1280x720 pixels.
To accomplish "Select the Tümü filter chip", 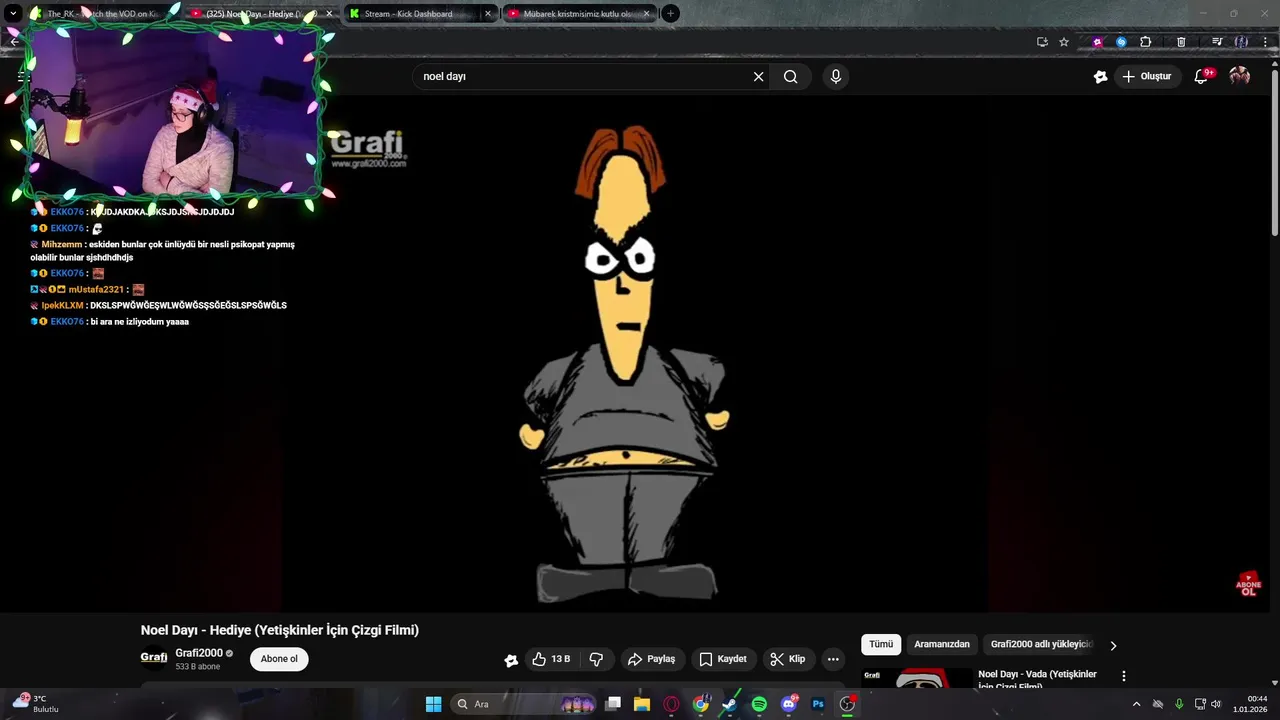I will (881, 645).
